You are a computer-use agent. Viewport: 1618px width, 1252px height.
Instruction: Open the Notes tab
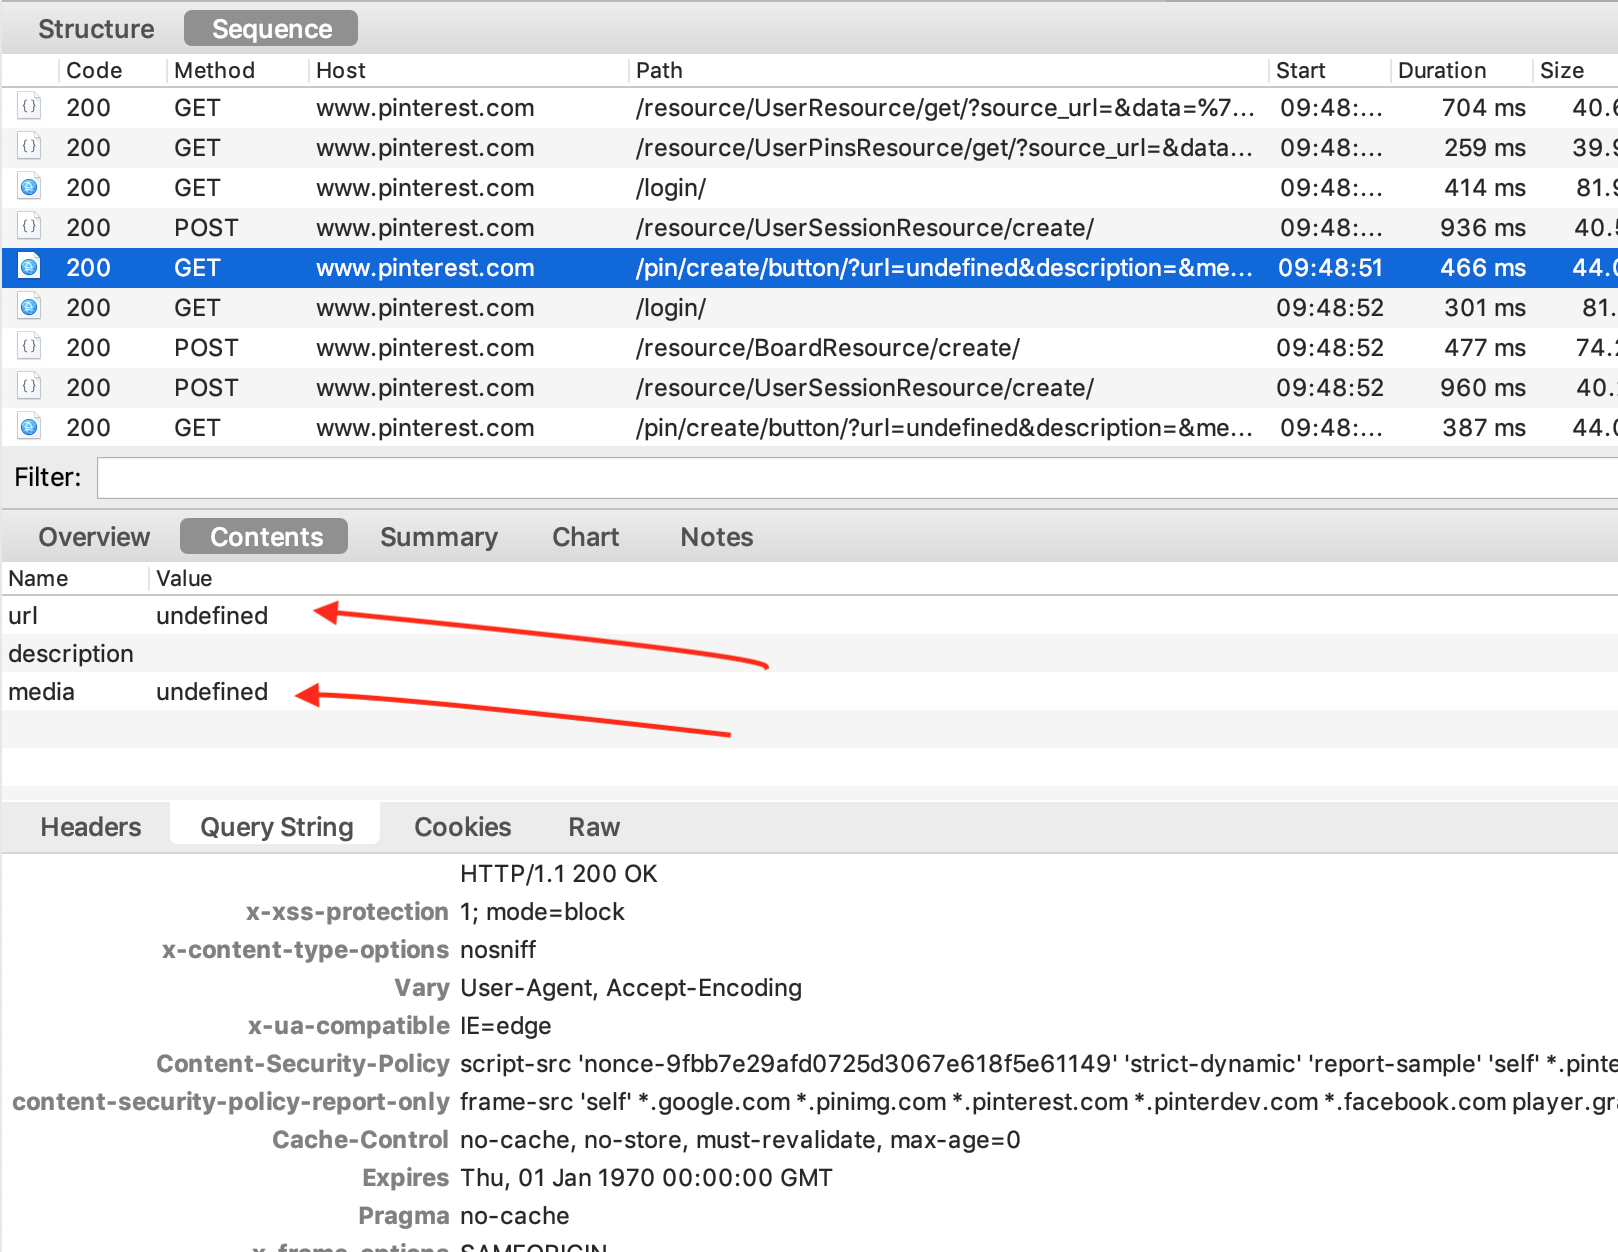tap(717, 537)
